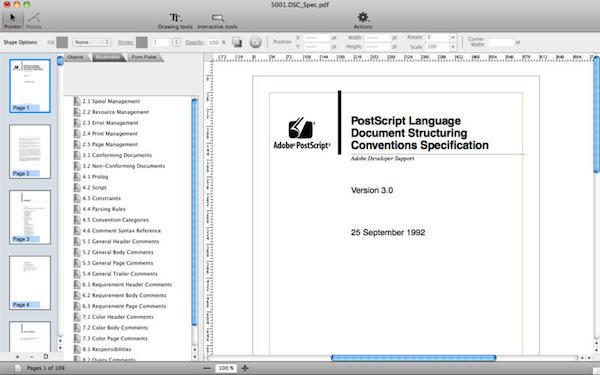Click the bookmark icon for 8.1 Responsibilities
This screenshot has height=375, width=600.
[77, 349]
